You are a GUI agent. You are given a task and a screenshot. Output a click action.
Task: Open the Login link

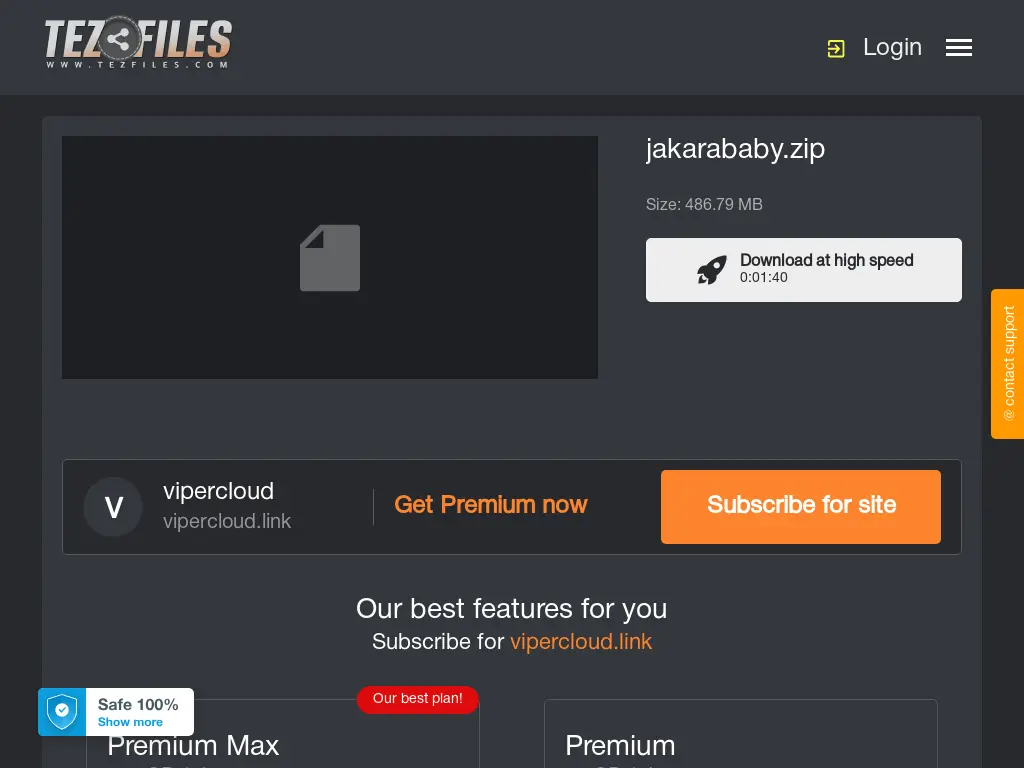coord(892,47)
